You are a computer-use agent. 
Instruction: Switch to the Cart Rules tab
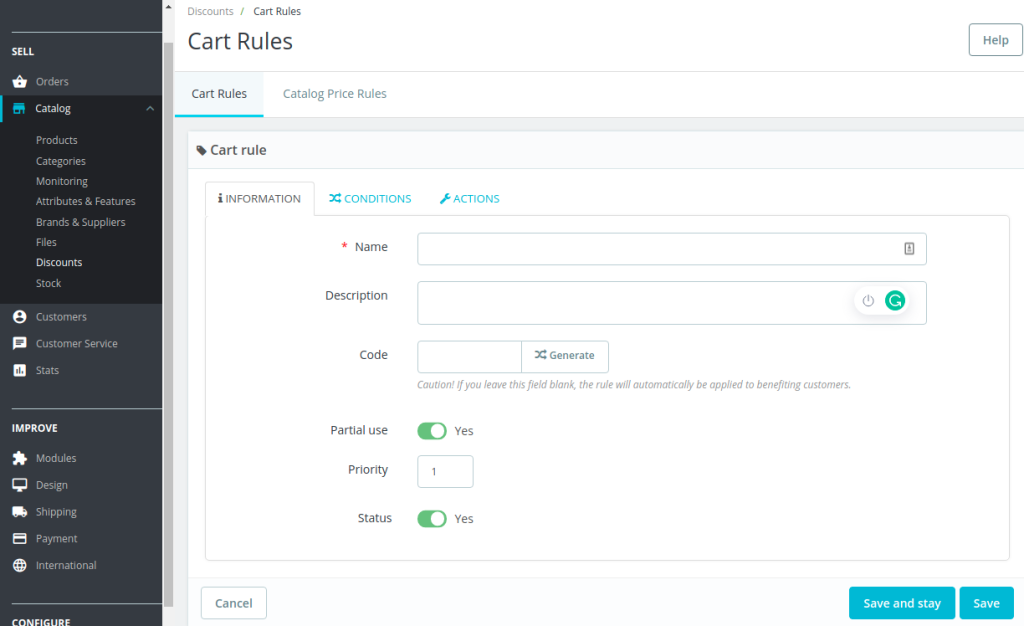219,94
